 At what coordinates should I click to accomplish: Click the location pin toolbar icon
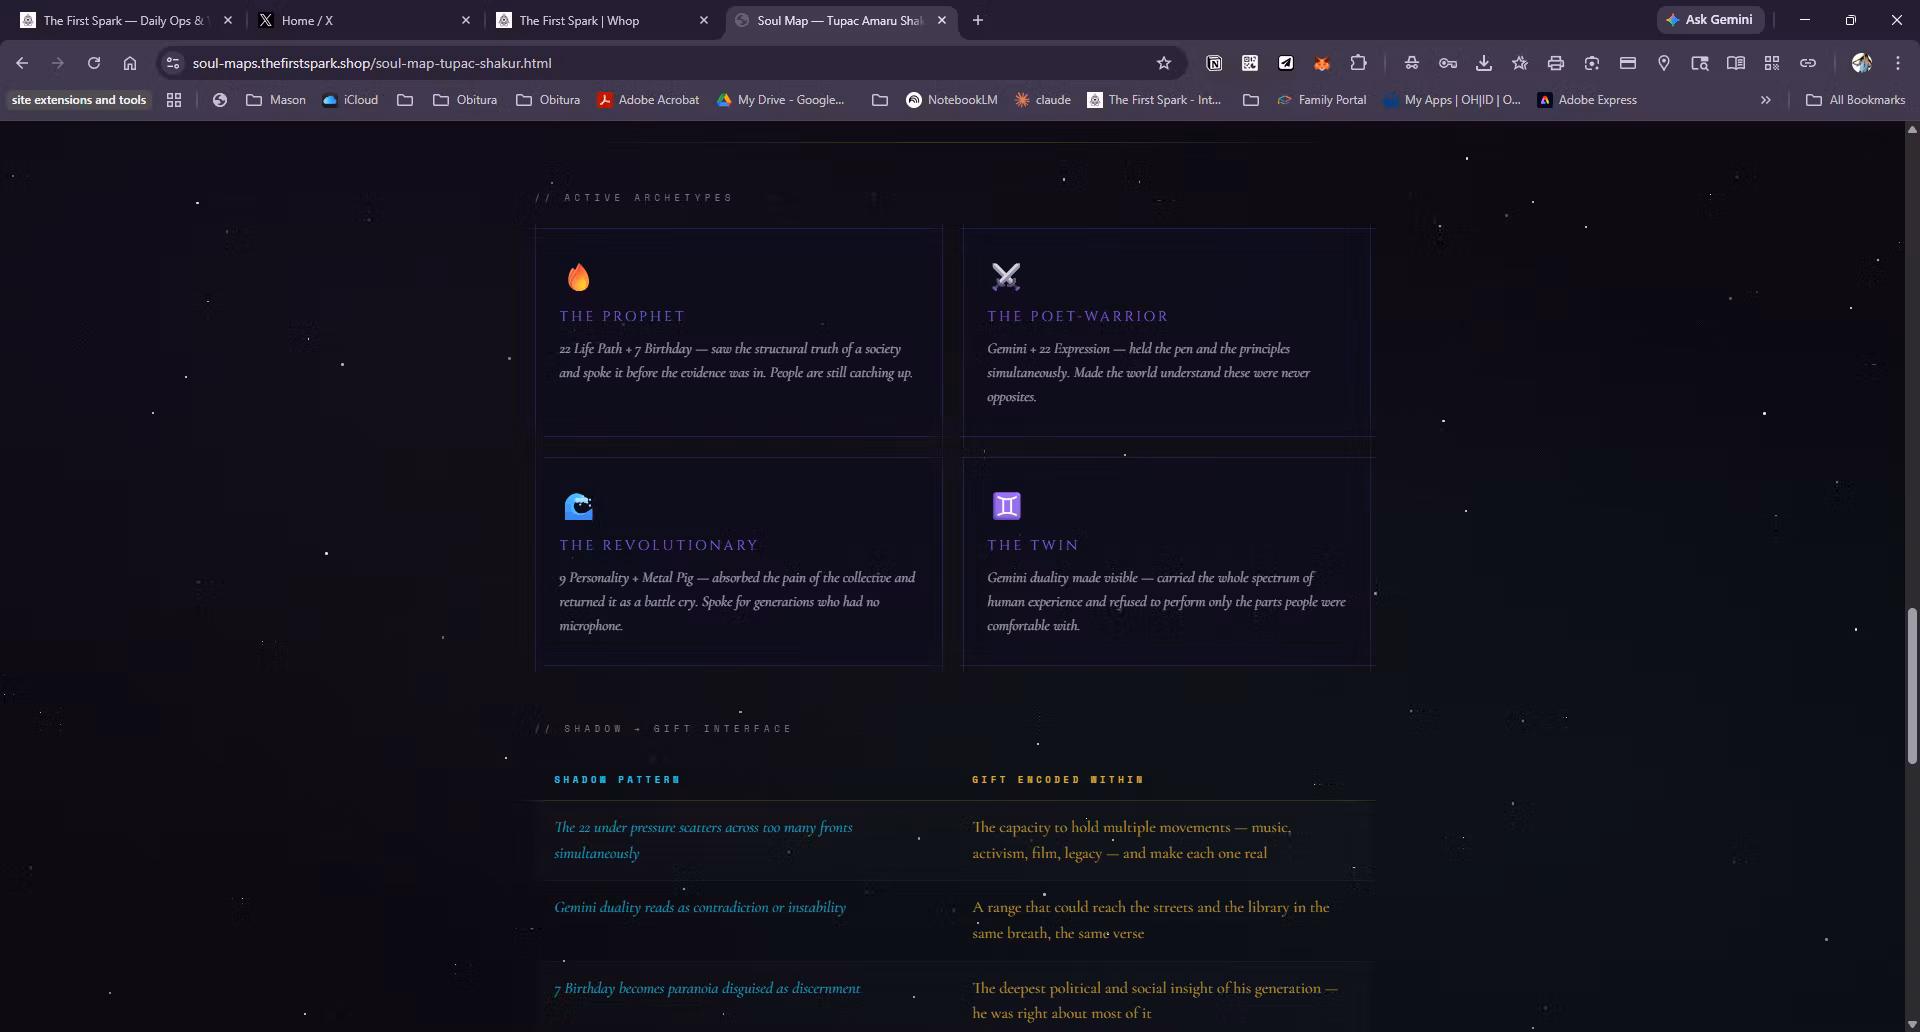click(x=1664, y=63)
